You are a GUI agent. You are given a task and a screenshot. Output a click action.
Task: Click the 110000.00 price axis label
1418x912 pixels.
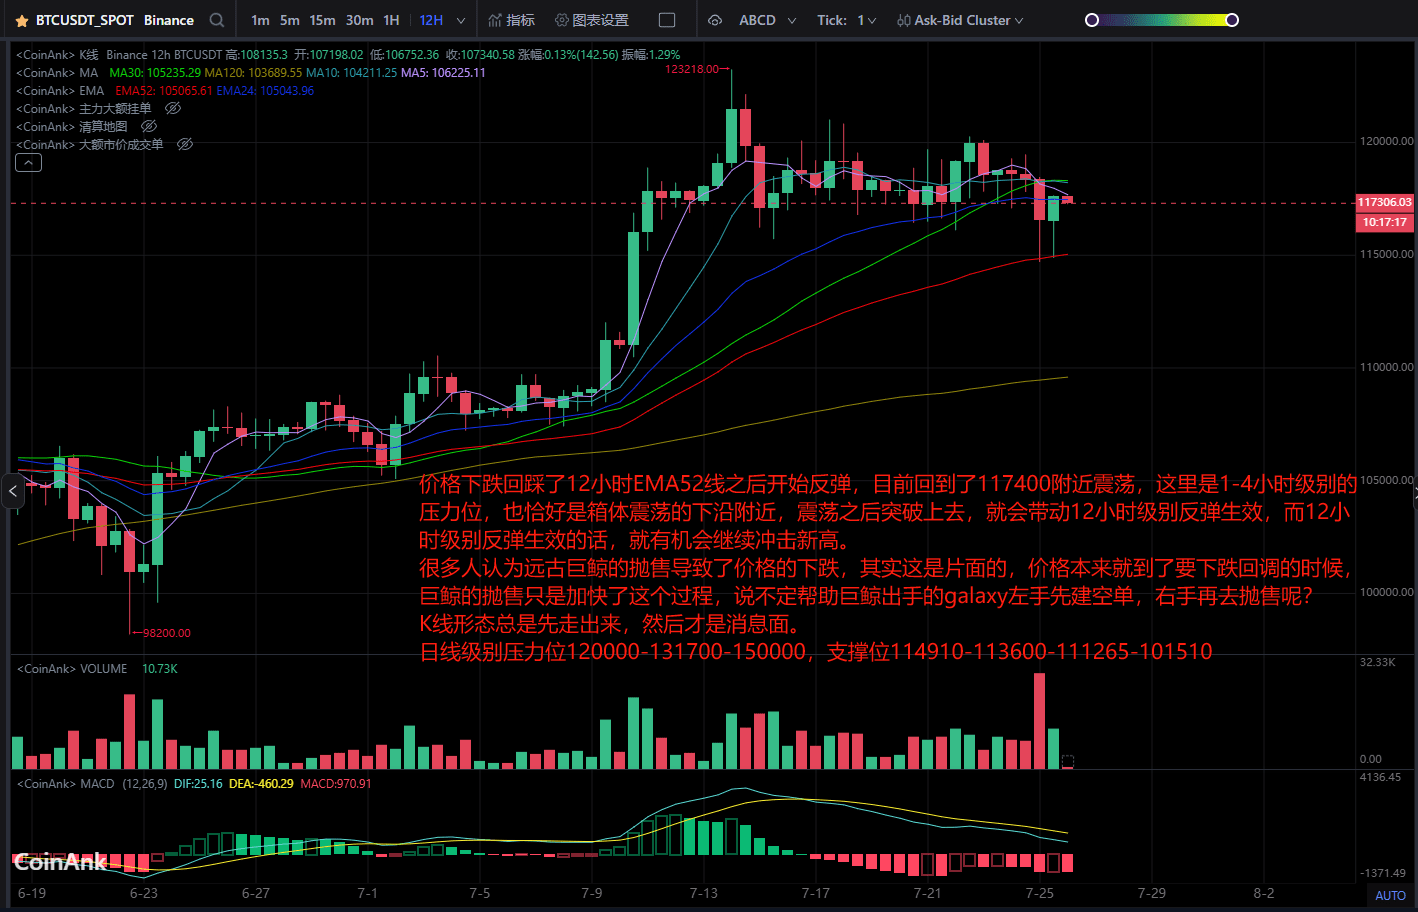coord(1387,367)
